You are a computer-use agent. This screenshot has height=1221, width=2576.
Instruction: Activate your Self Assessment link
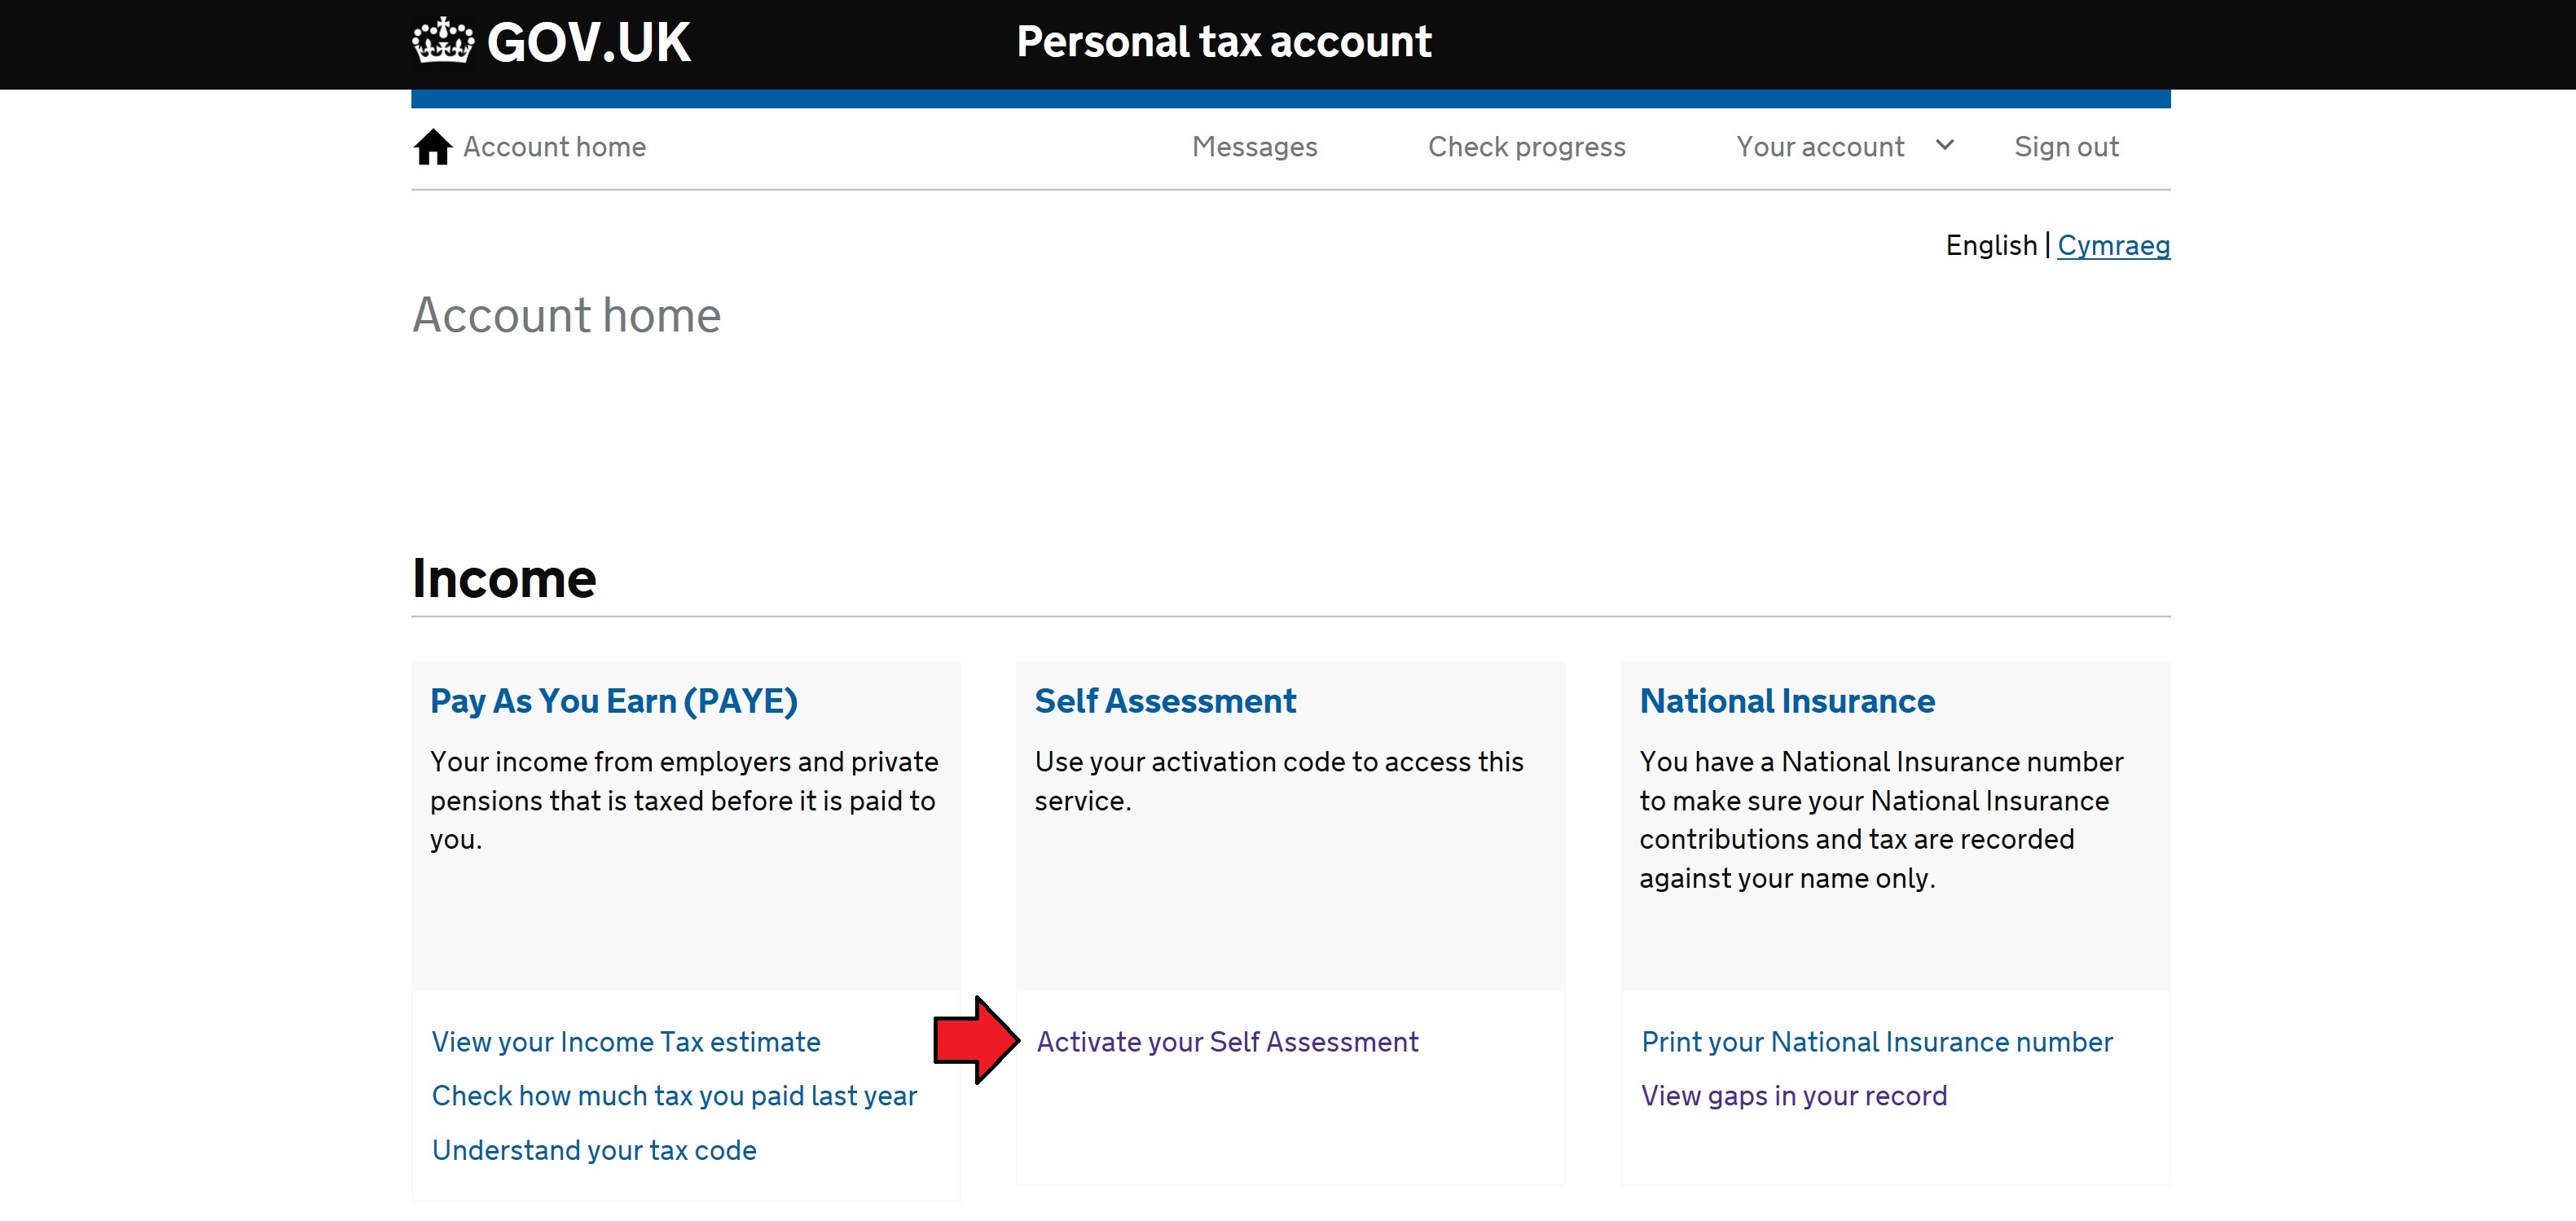point(1227,1042)
